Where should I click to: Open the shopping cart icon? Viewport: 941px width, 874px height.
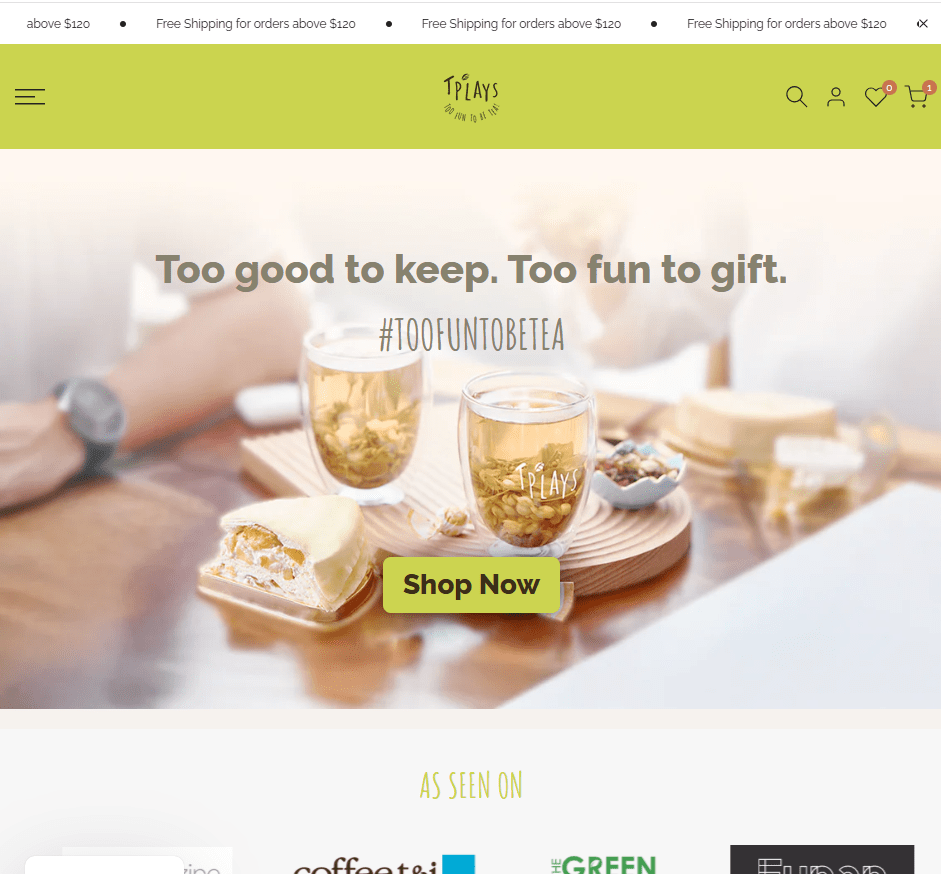pyautogui.click(x=916, y=97)
